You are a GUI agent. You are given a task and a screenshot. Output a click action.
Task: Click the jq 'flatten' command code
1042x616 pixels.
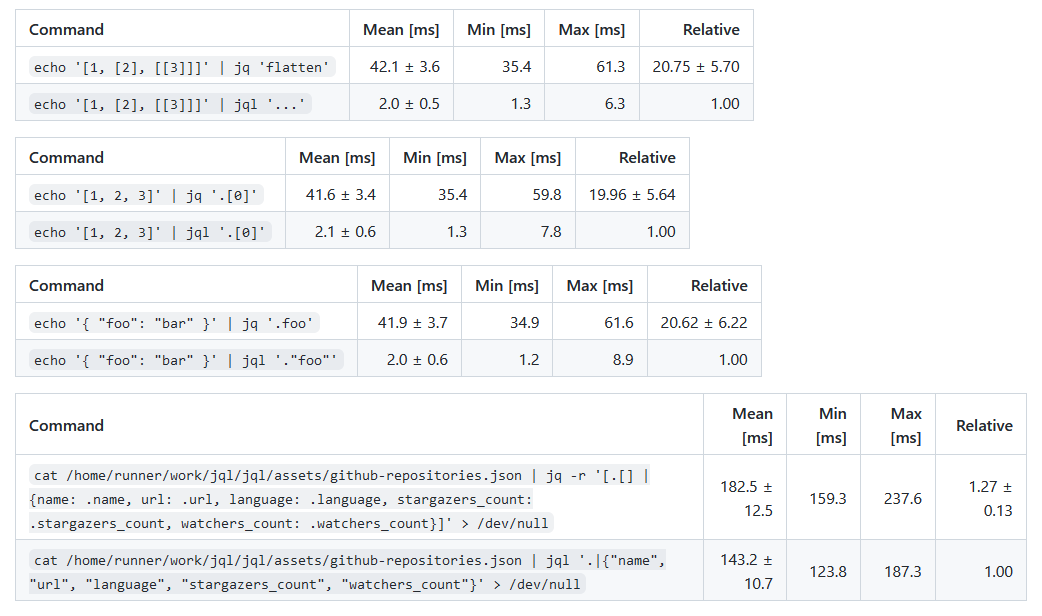coord(181,67)
